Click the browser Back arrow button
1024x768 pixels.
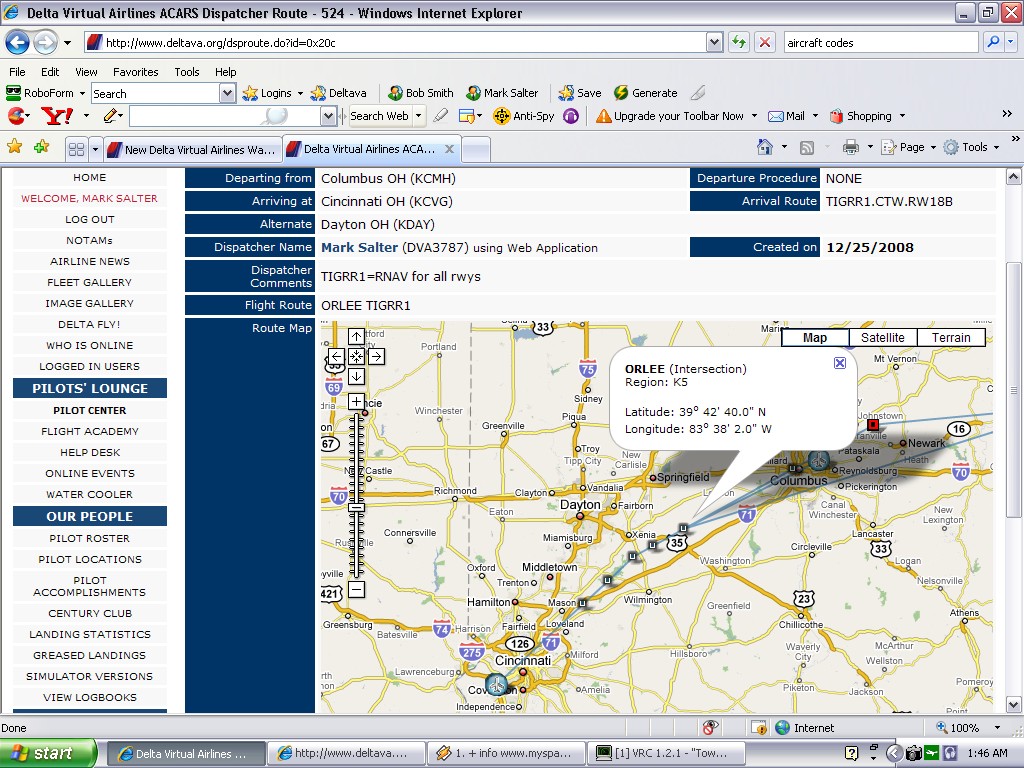(x=18, y=43)
